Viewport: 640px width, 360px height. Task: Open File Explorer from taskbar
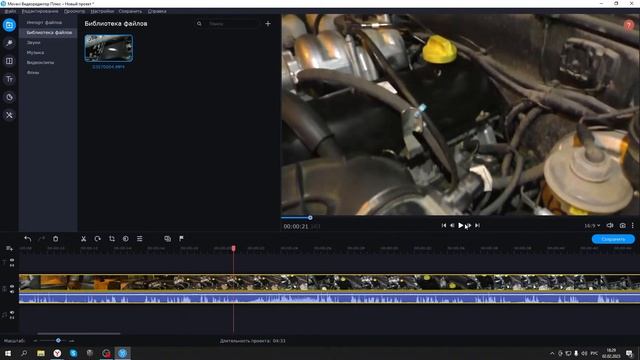(41, 353)
